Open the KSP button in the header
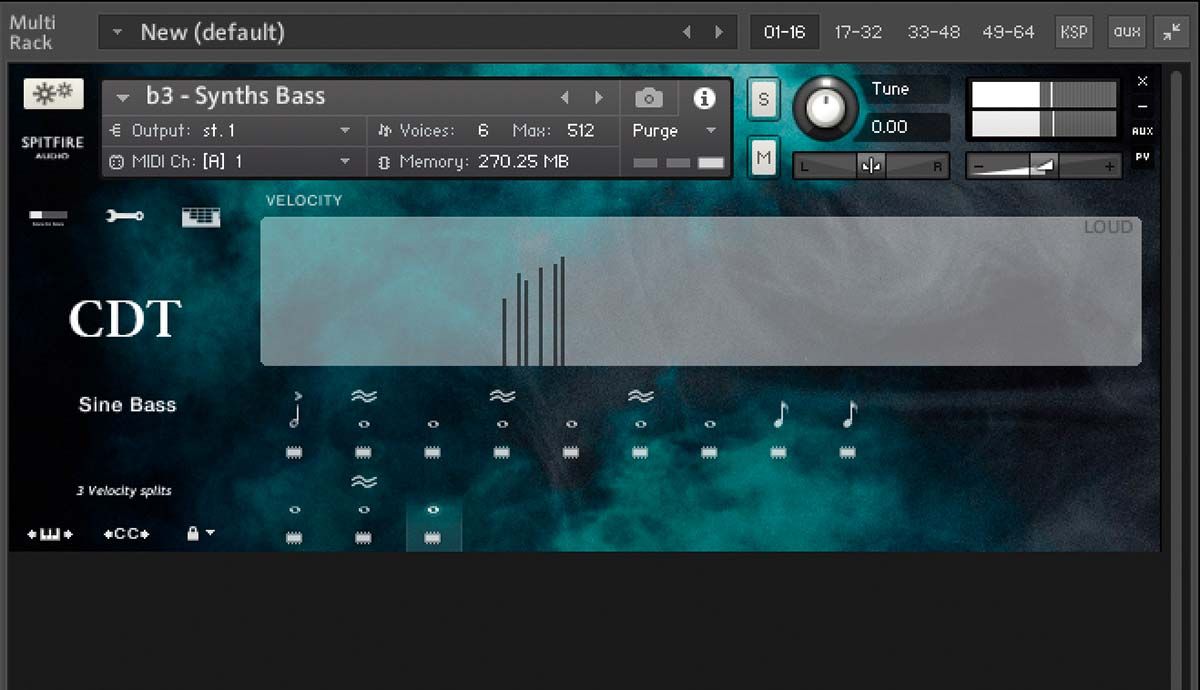Screen dimensions: 1200x690 coord(1074,31)
